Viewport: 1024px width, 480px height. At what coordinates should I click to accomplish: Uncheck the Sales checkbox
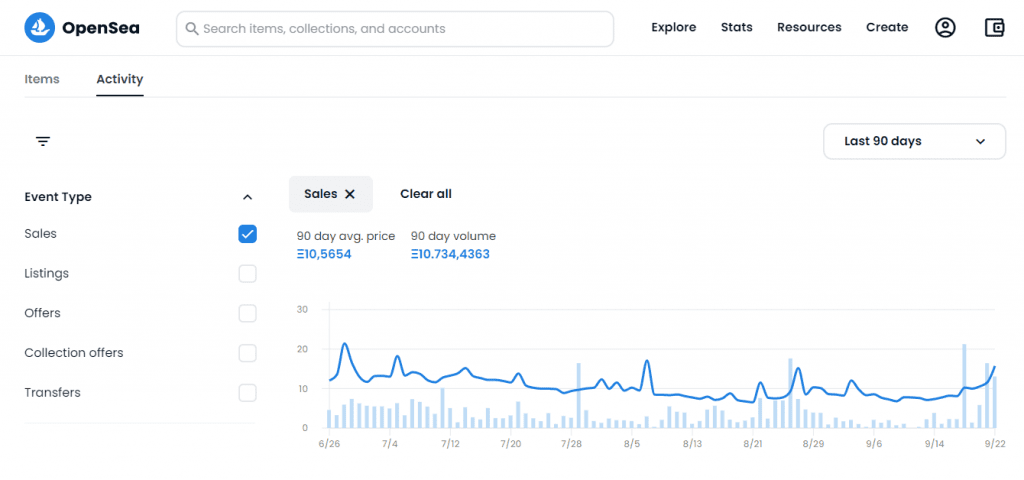tap(248, 234)
